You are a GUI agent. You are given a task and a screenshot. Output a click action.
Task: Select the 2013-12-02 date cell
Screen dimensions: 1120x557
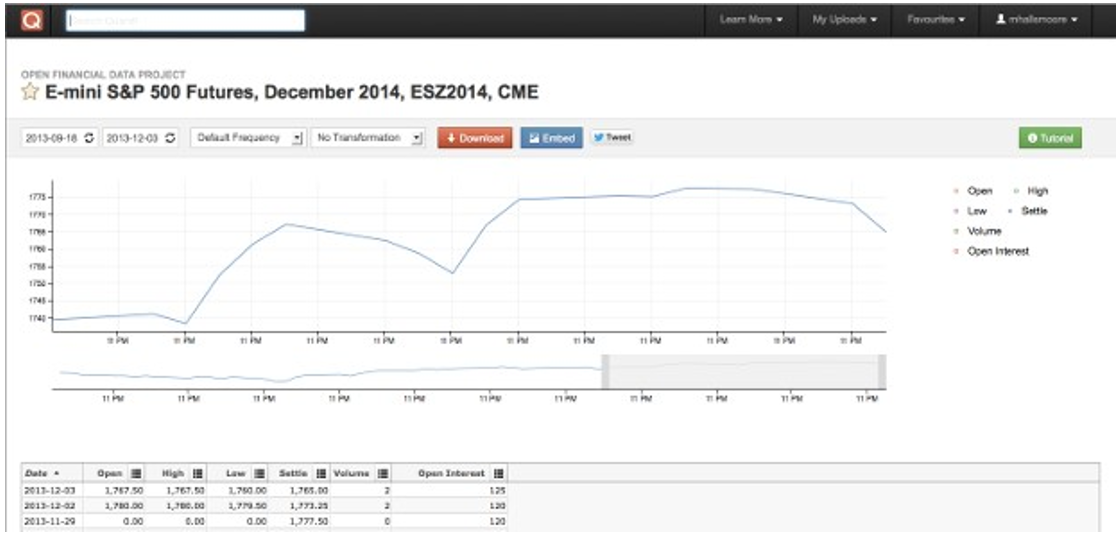click(51, 506)
